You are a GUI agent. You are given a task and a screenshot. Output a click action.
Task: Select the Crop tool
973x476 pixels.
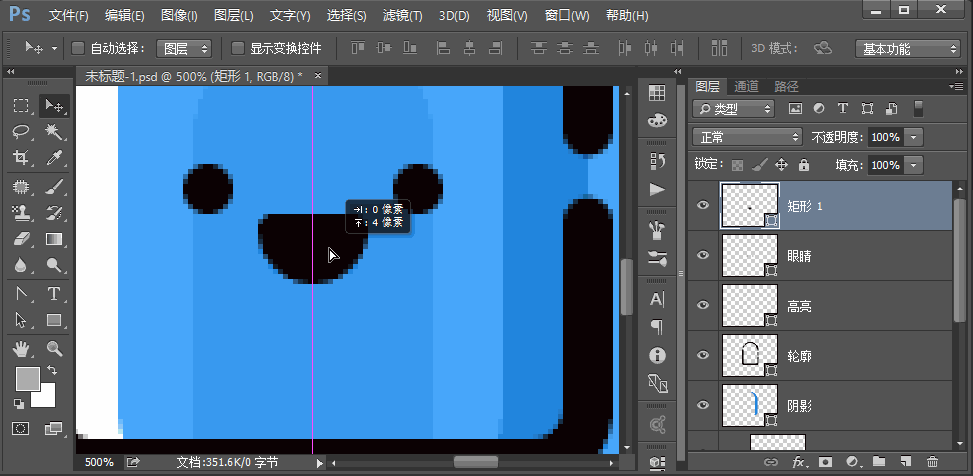point(20,158)
